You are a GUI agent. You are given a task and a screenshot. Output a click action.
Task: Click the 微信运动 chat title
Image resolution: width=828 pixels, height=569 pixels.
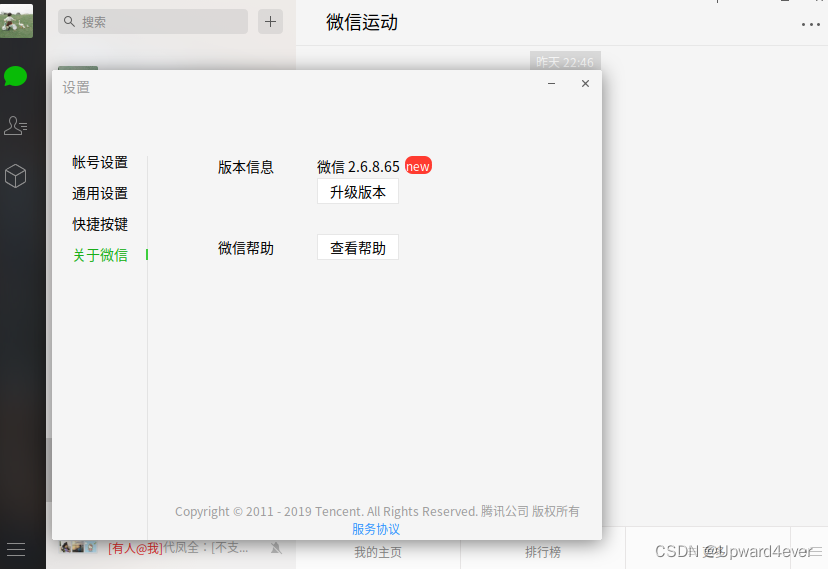pyautogui.click(x=362, y=22)
